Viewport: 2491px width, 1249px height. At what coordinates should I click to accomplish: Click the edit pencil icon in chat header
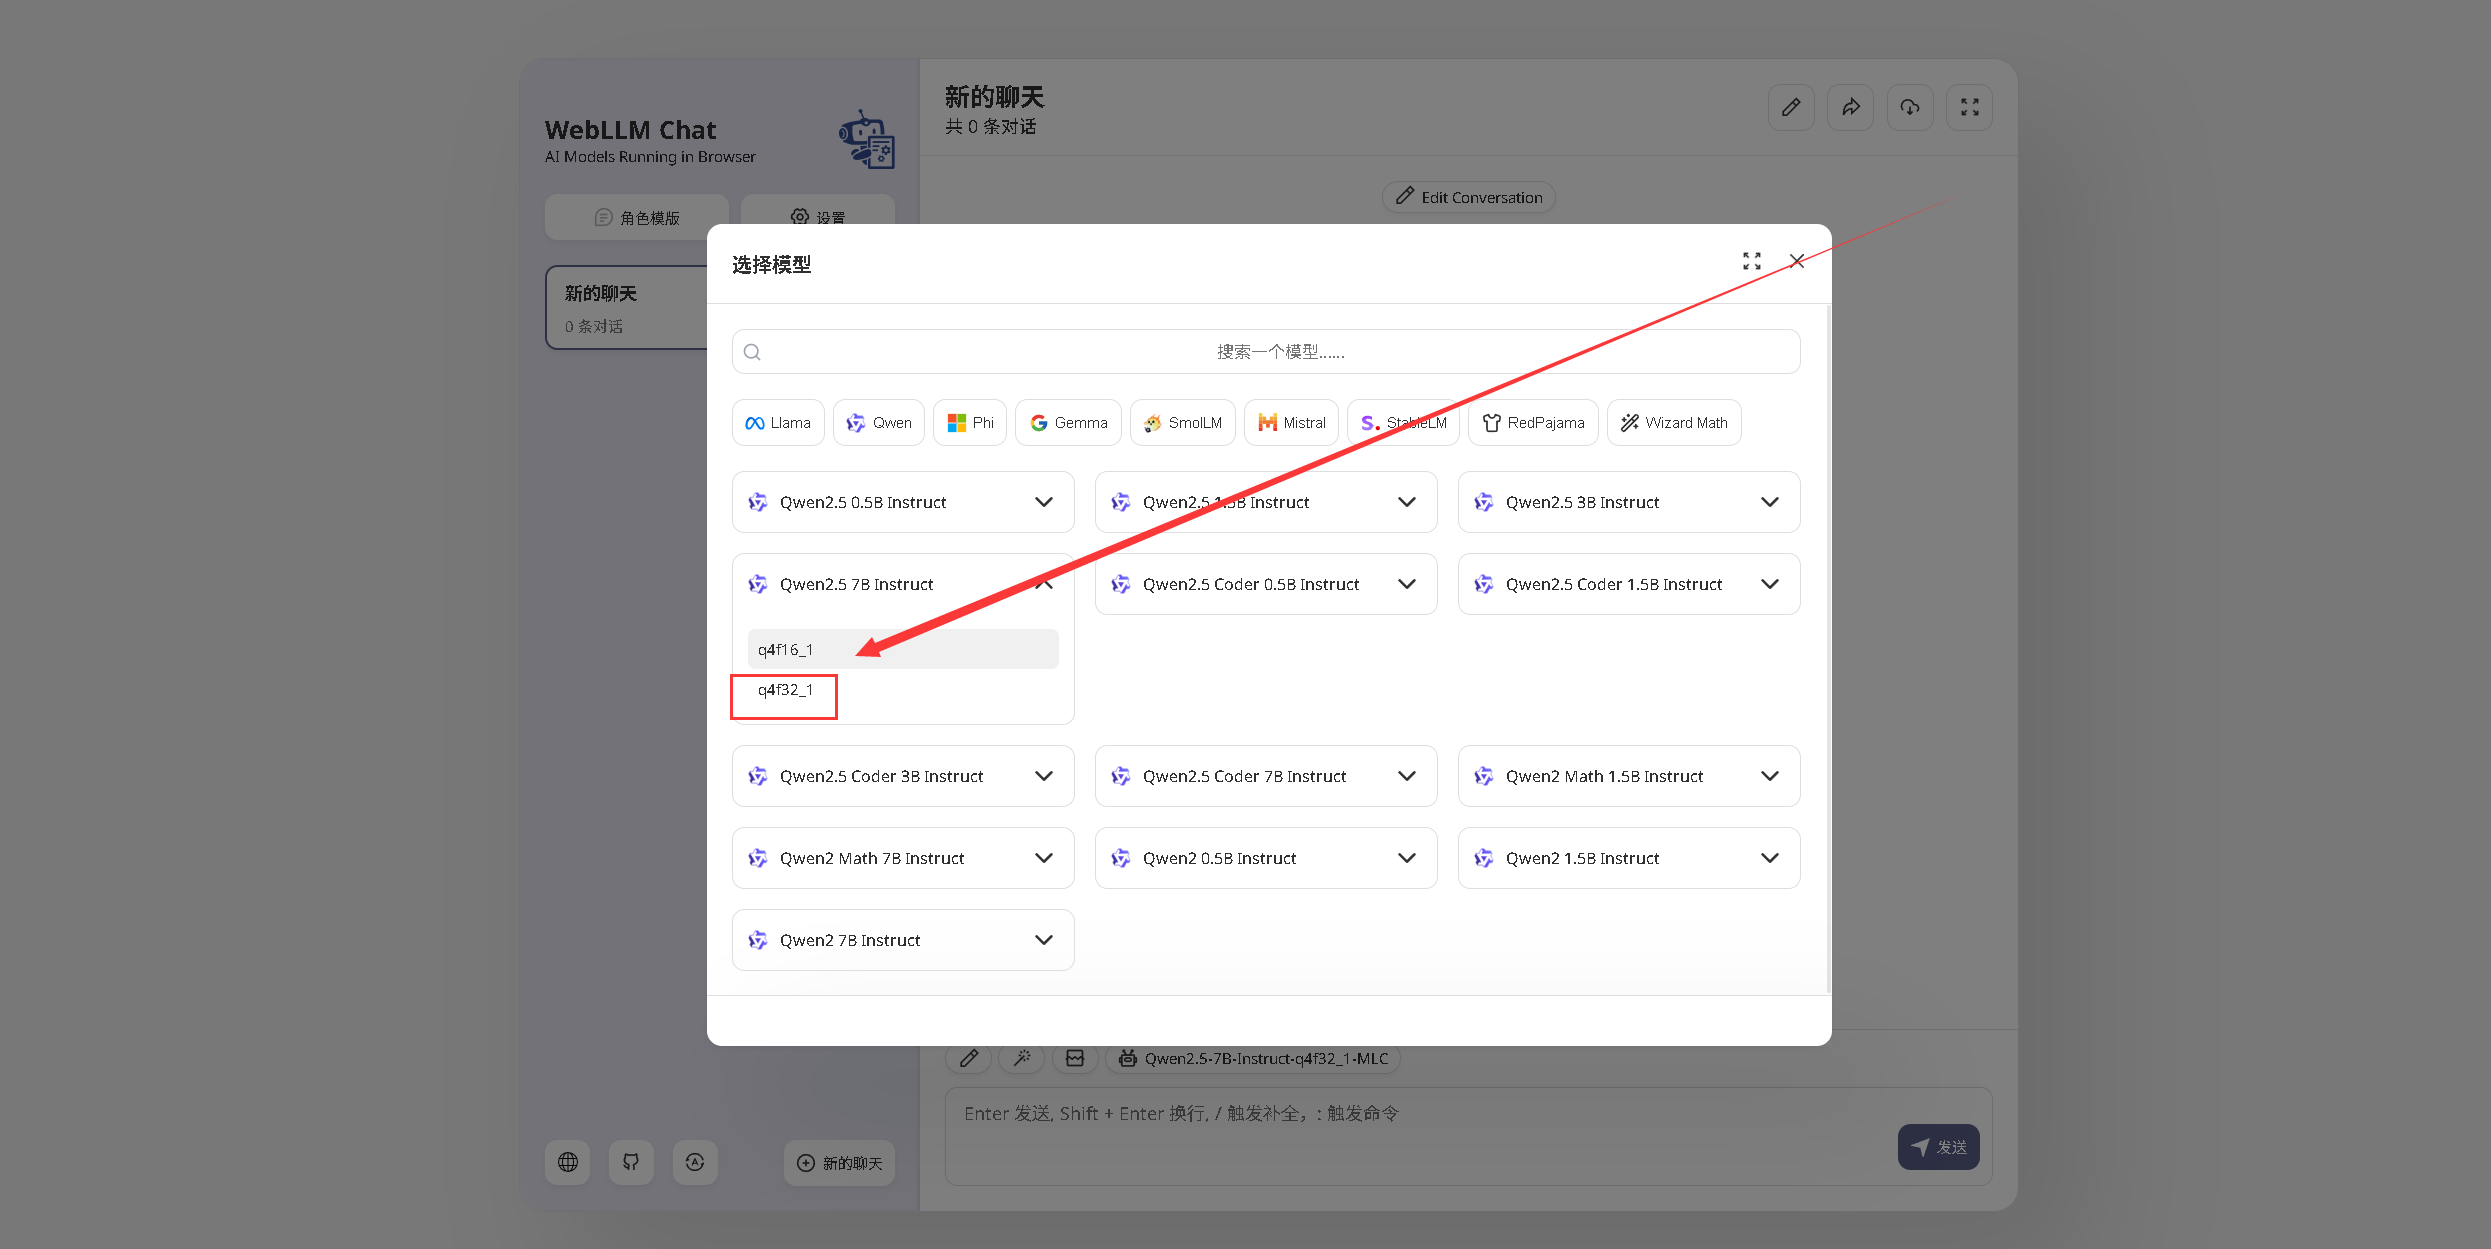click(x=1791, y=107)
